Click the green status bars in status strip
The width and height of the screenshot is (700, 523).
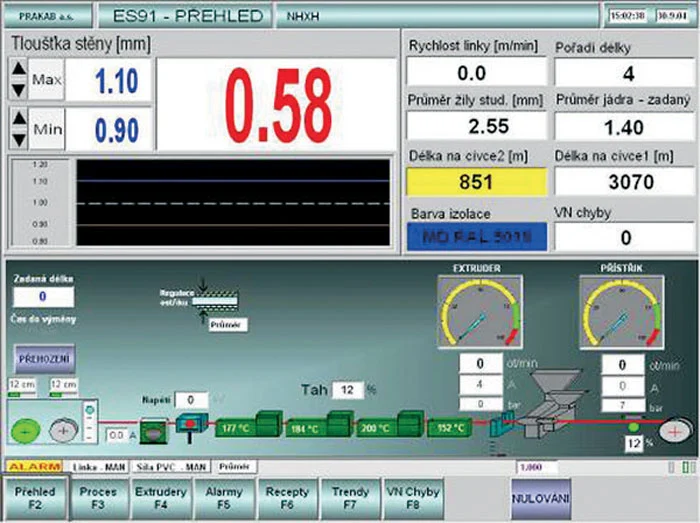[x=688, y=468]
